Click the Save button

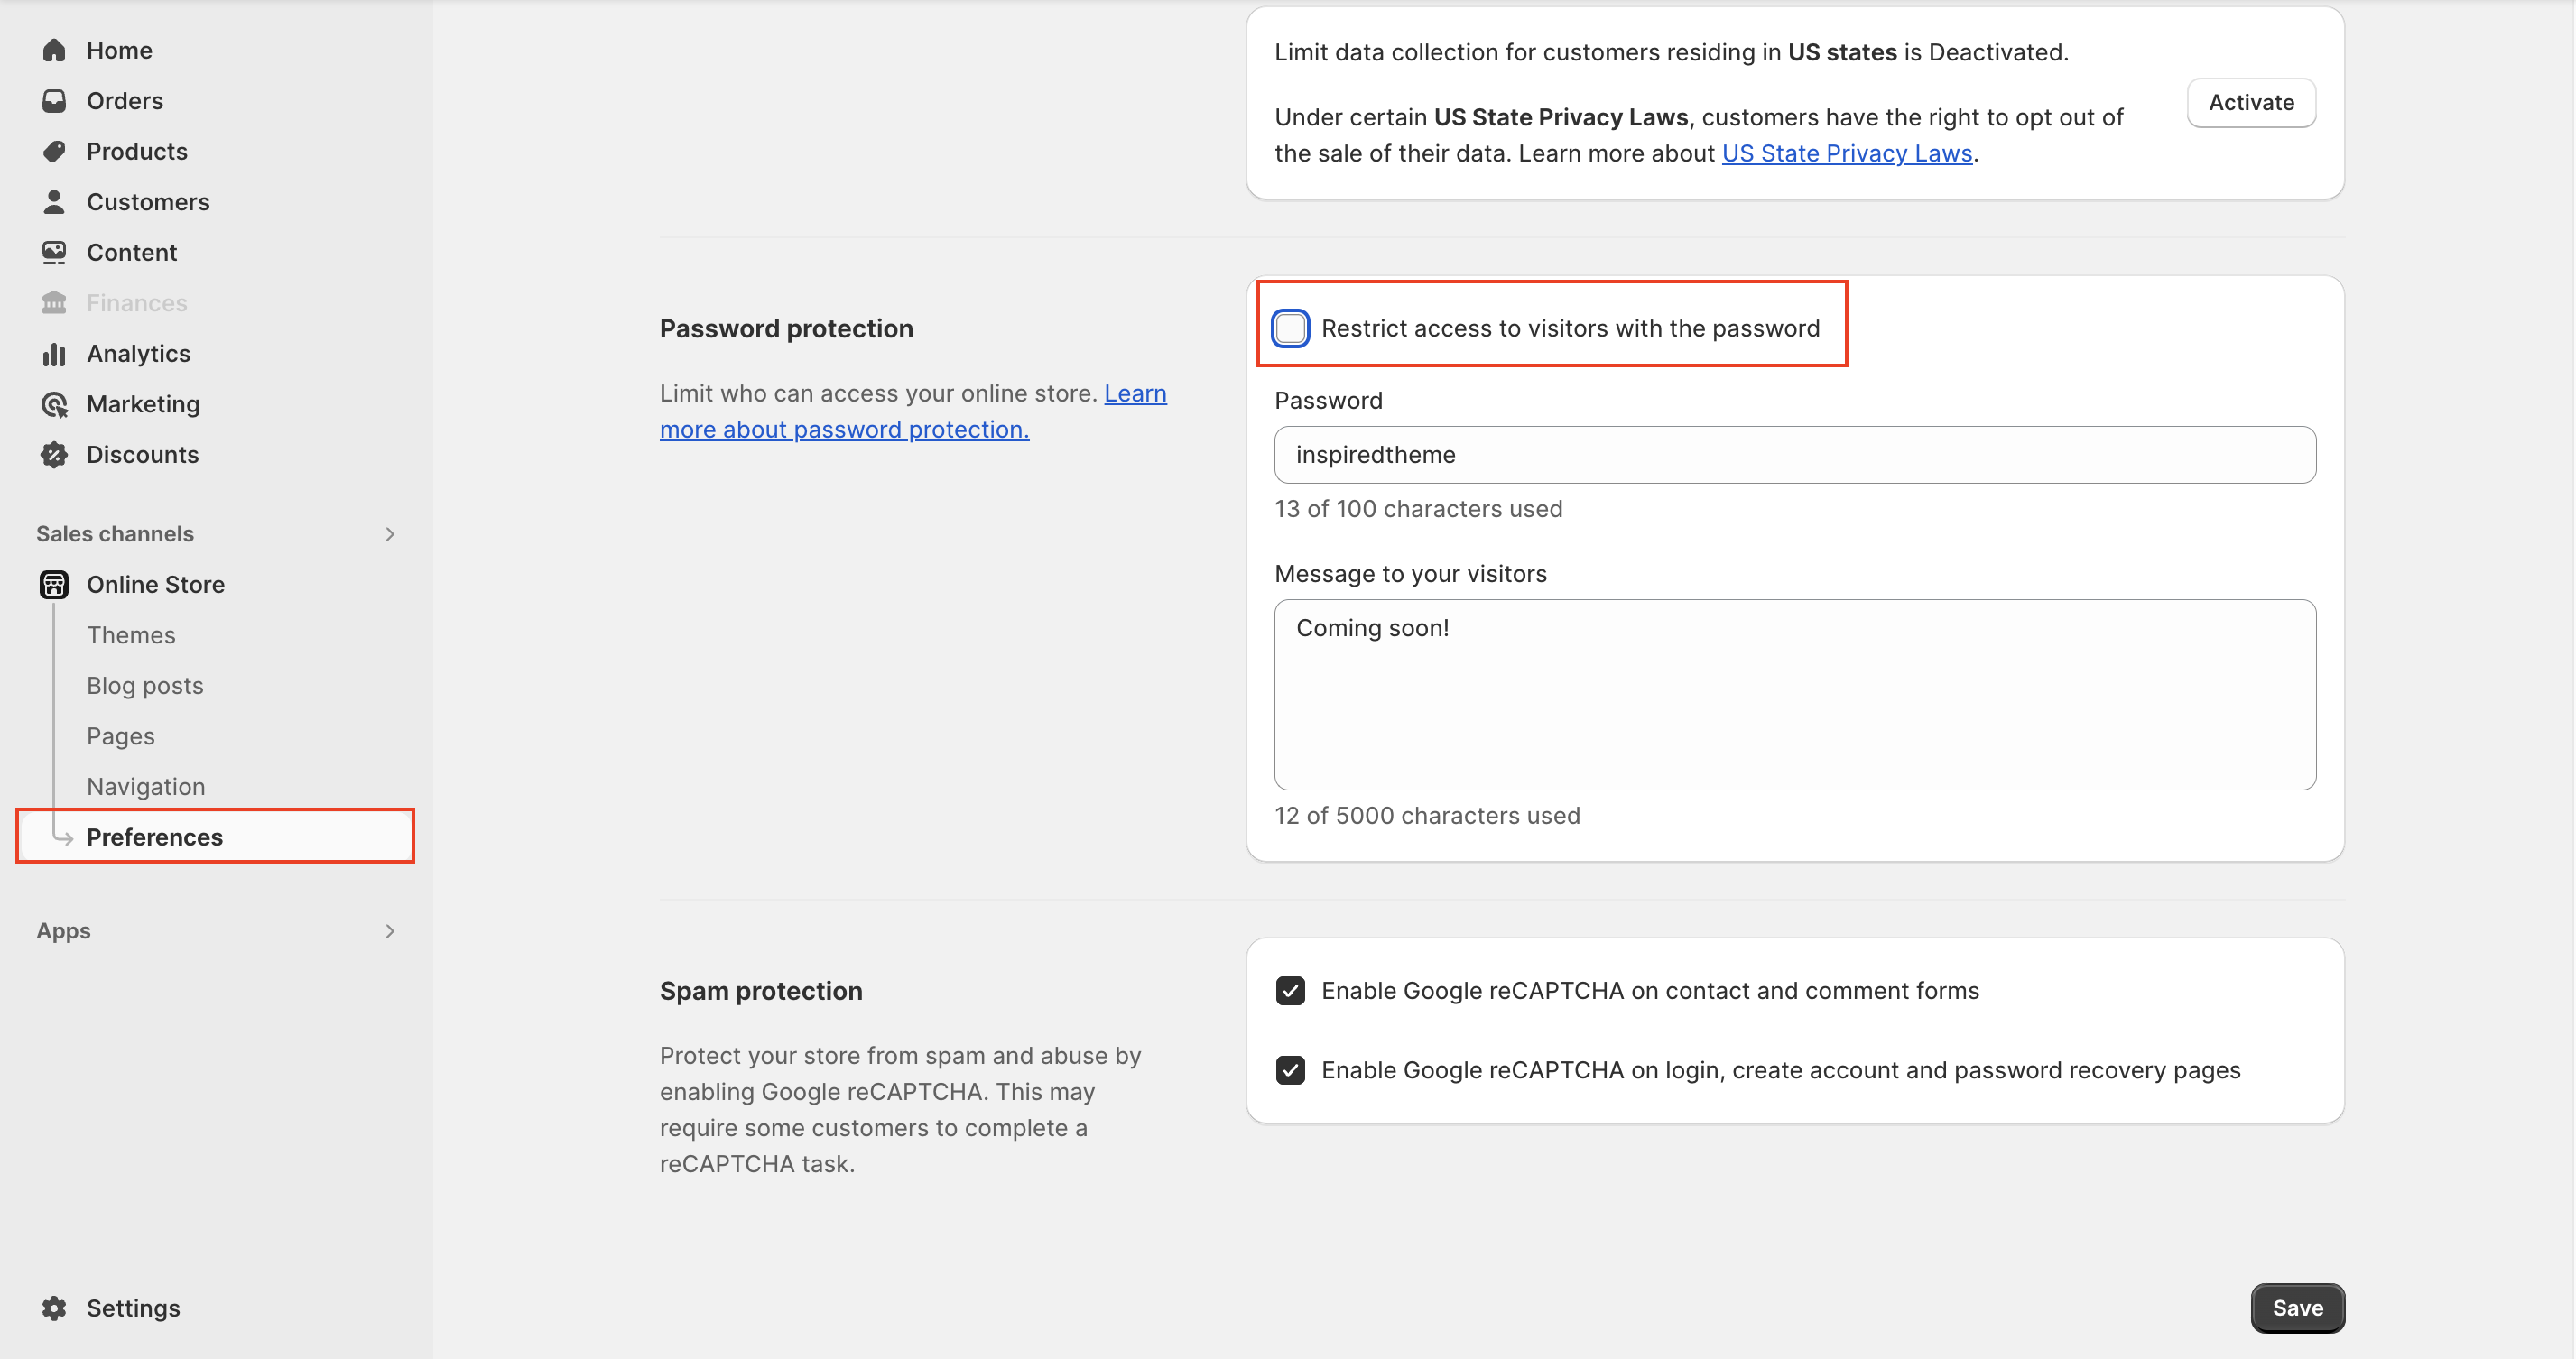pyautogui.click(x=2297, y=1308)
